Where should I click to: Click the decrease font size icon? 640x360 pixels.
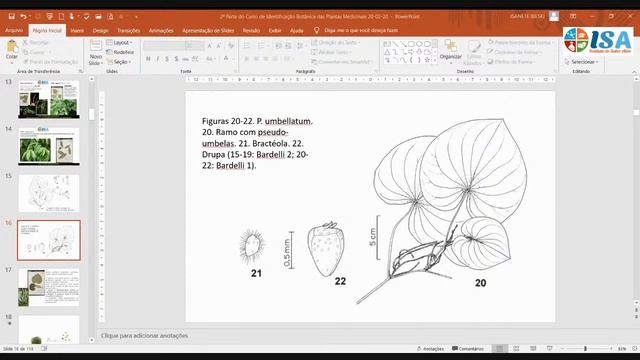219,46
